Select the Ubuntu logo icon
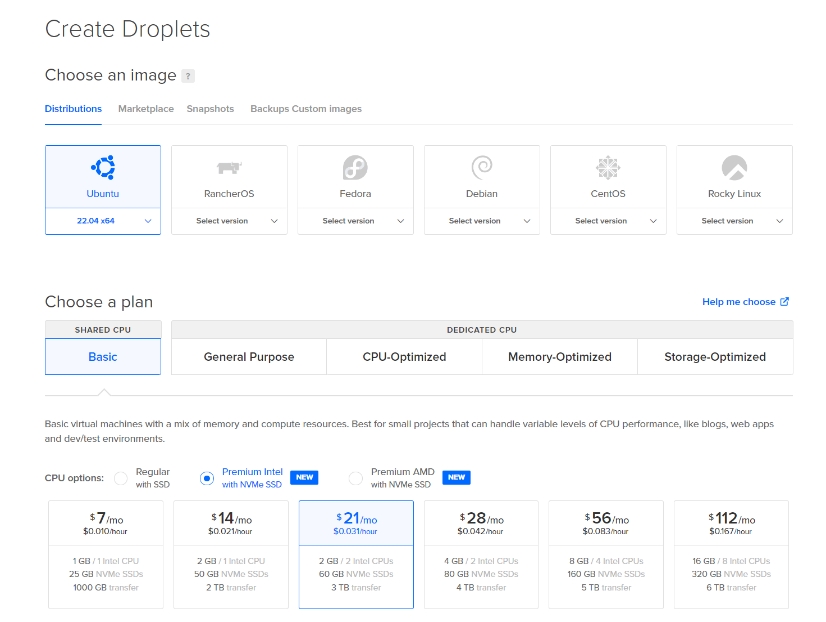 tap(103, 167)
